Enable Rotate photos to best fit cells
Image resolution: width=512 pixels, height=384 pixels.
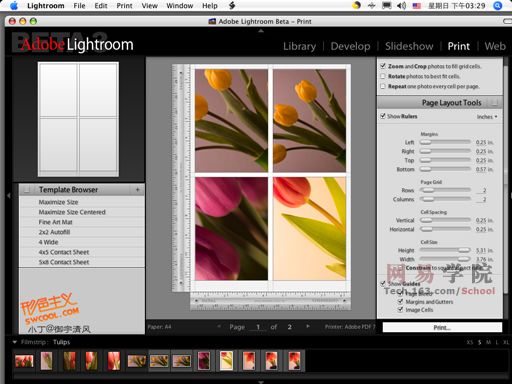(383, 76)
